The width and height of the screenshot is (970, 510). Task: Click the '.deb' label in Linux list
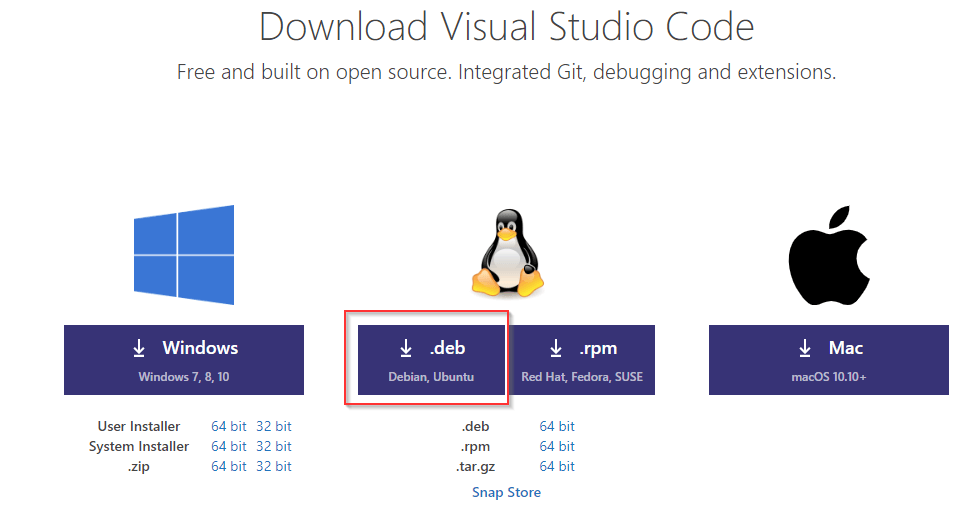point(475,426)
